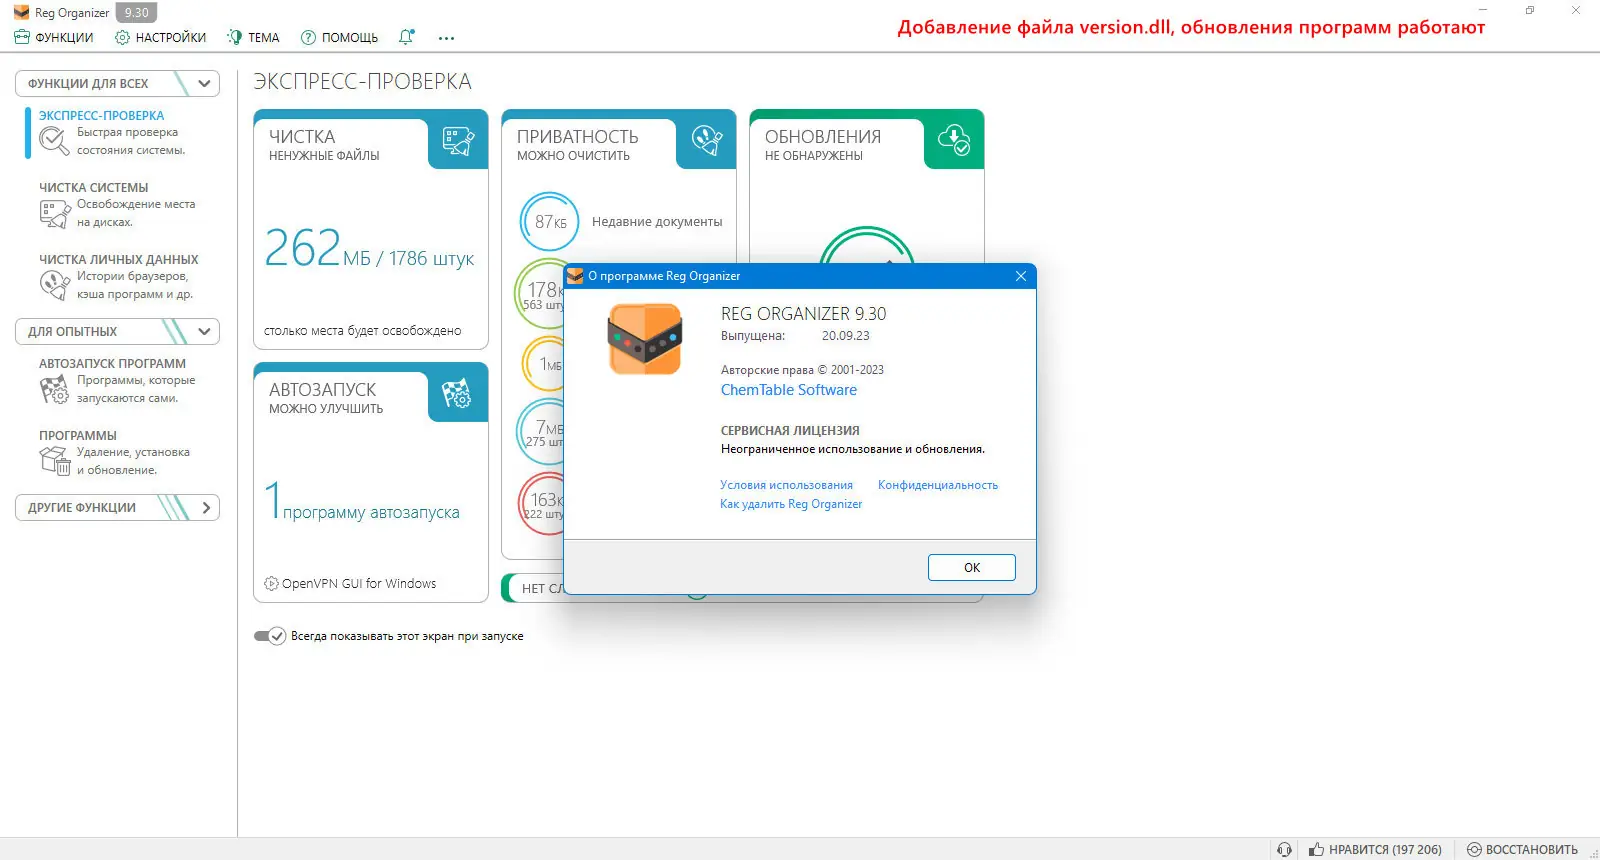Click the ПРИВАТНОСТЬ card title

(578, 137)
